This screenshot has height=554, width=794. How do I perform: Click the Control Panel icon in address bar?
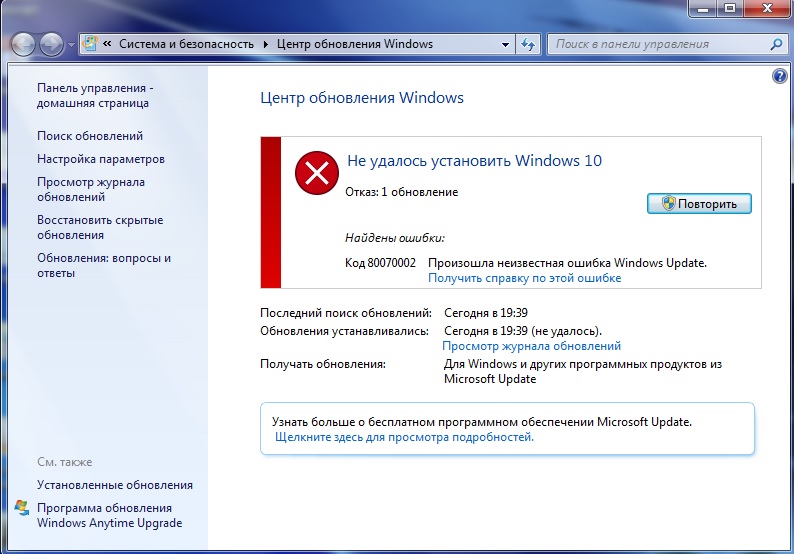click(x=90, y=44)
